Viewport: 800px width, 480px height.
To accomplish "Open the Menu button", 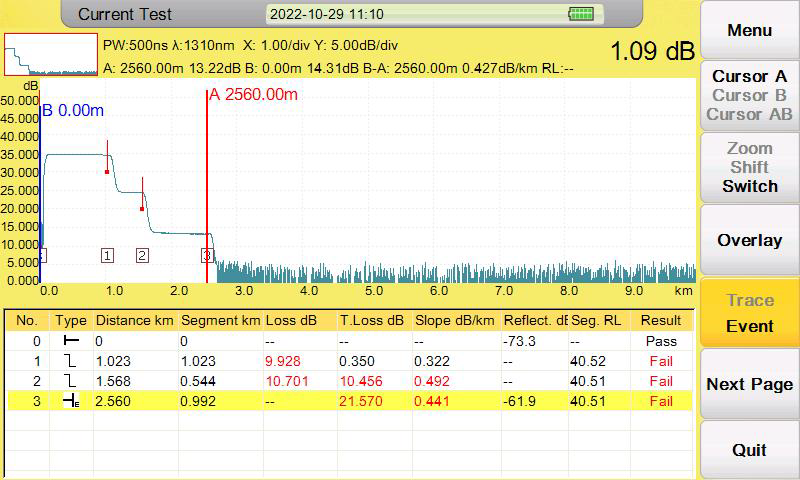I will click(x=749, y=30).
